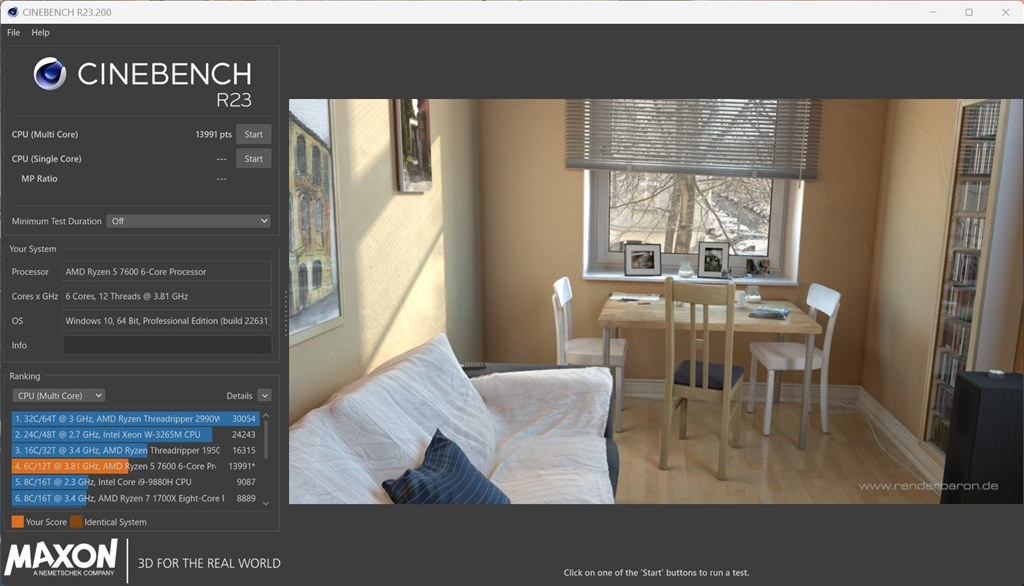Click the Cinebench title bar app icon

tap(12, 12)
